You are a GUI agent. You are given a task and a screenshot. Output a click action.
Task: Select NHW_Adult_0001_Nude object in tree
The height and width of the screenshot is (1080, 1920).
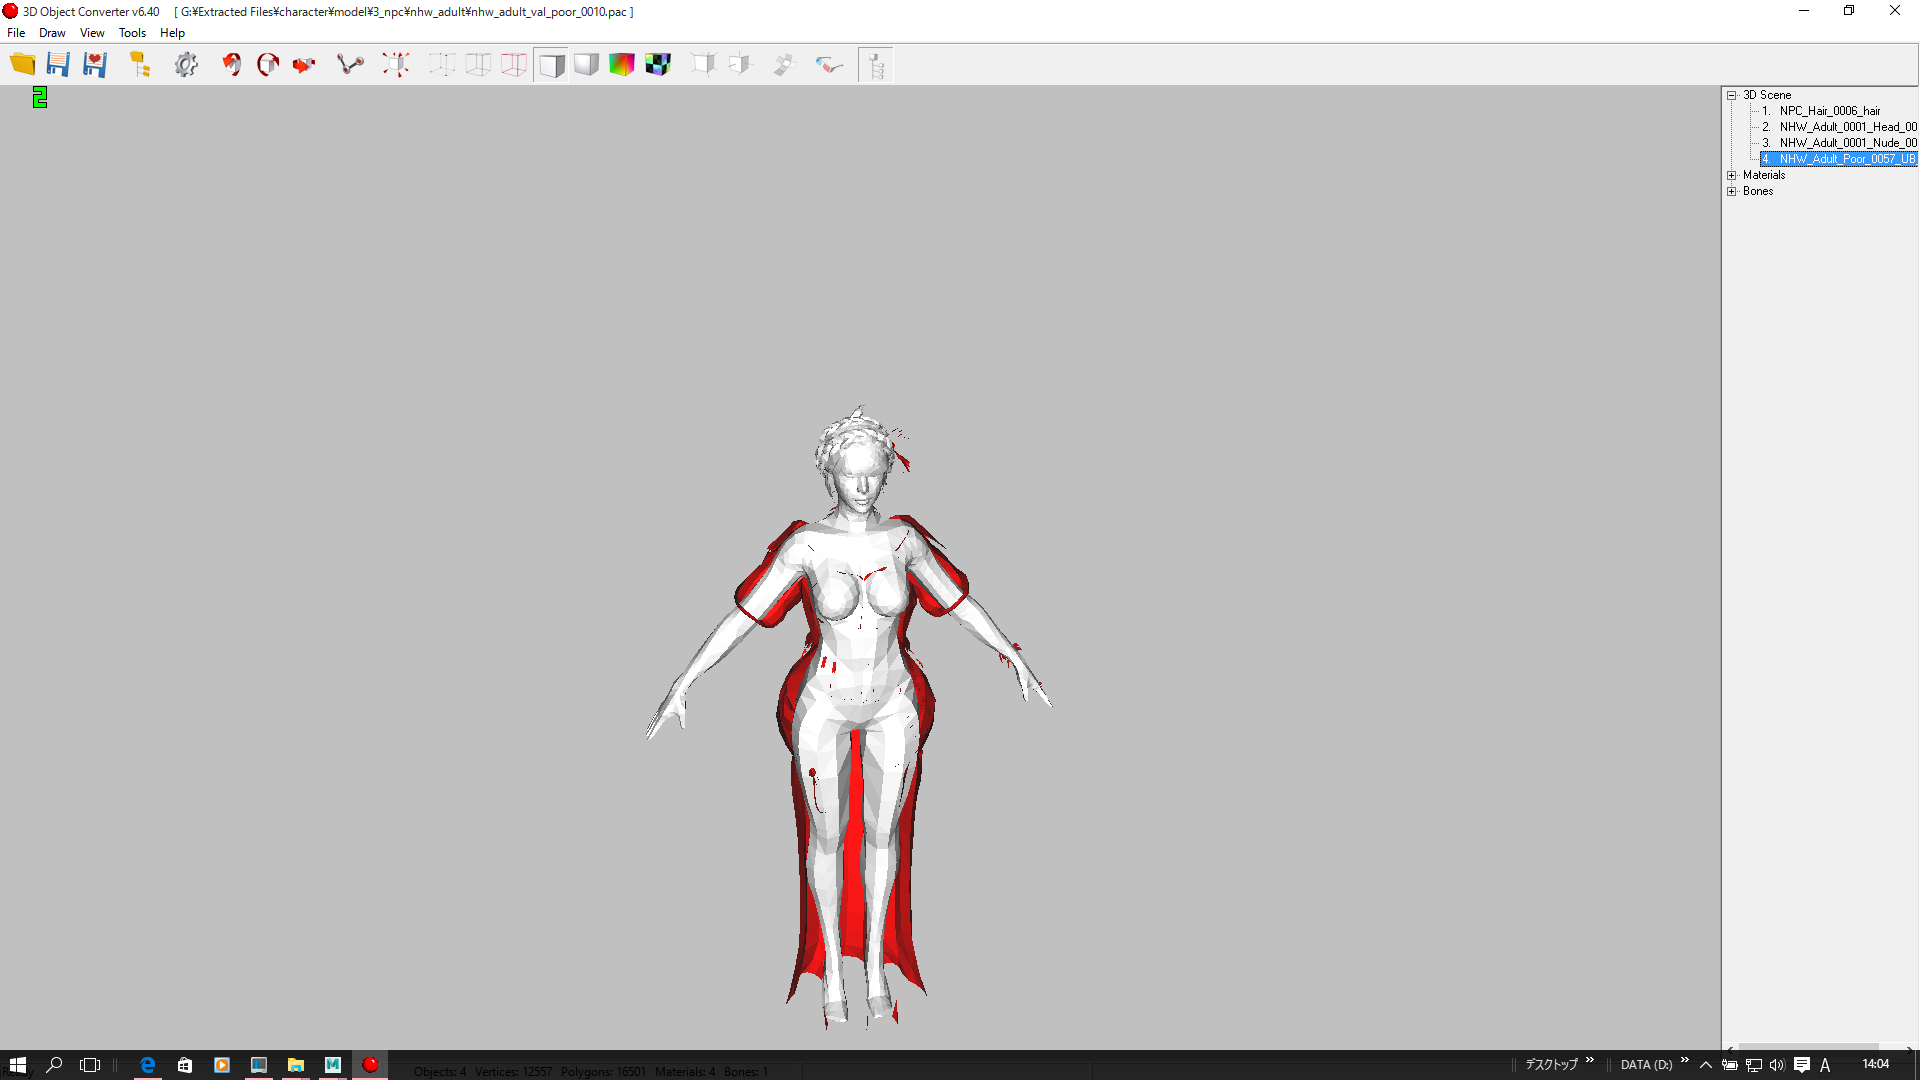tap(1848, 143)
